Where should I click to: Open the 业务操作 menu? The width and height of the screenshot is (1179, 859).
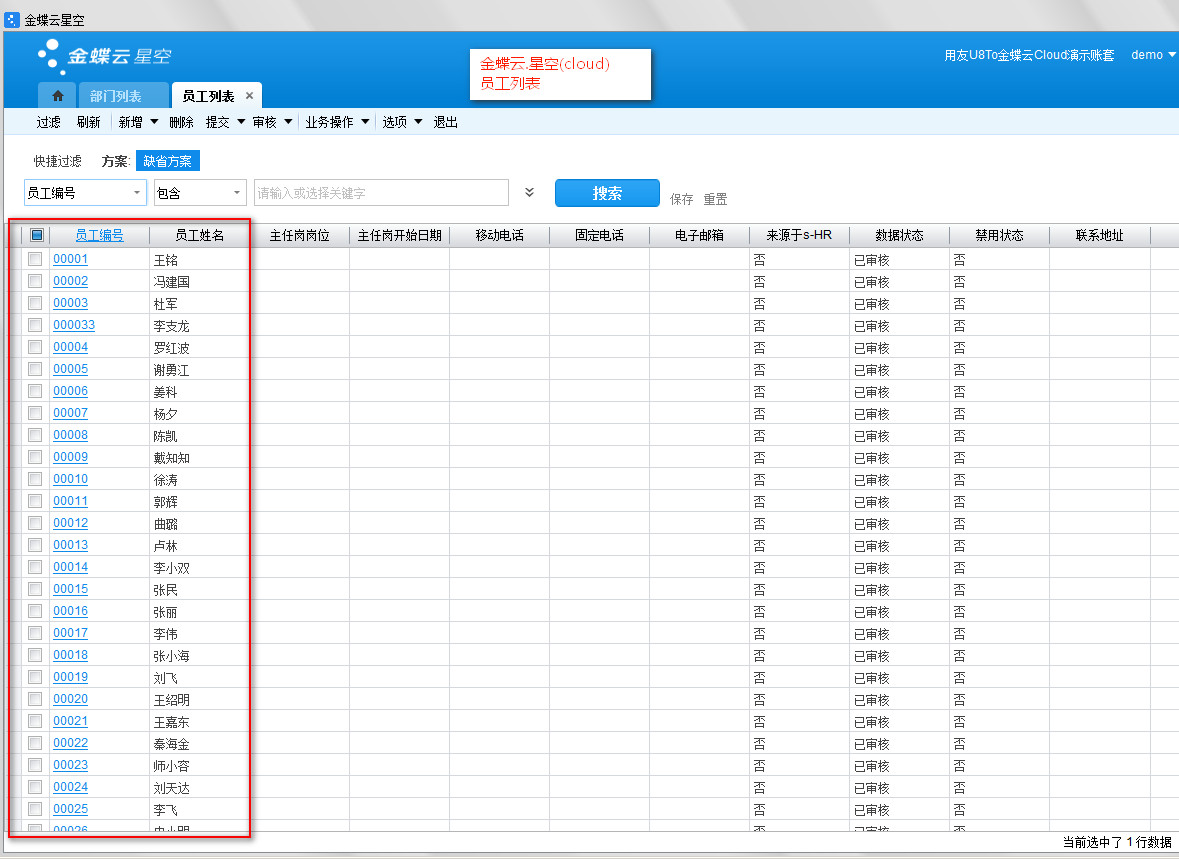coord(329,122)
